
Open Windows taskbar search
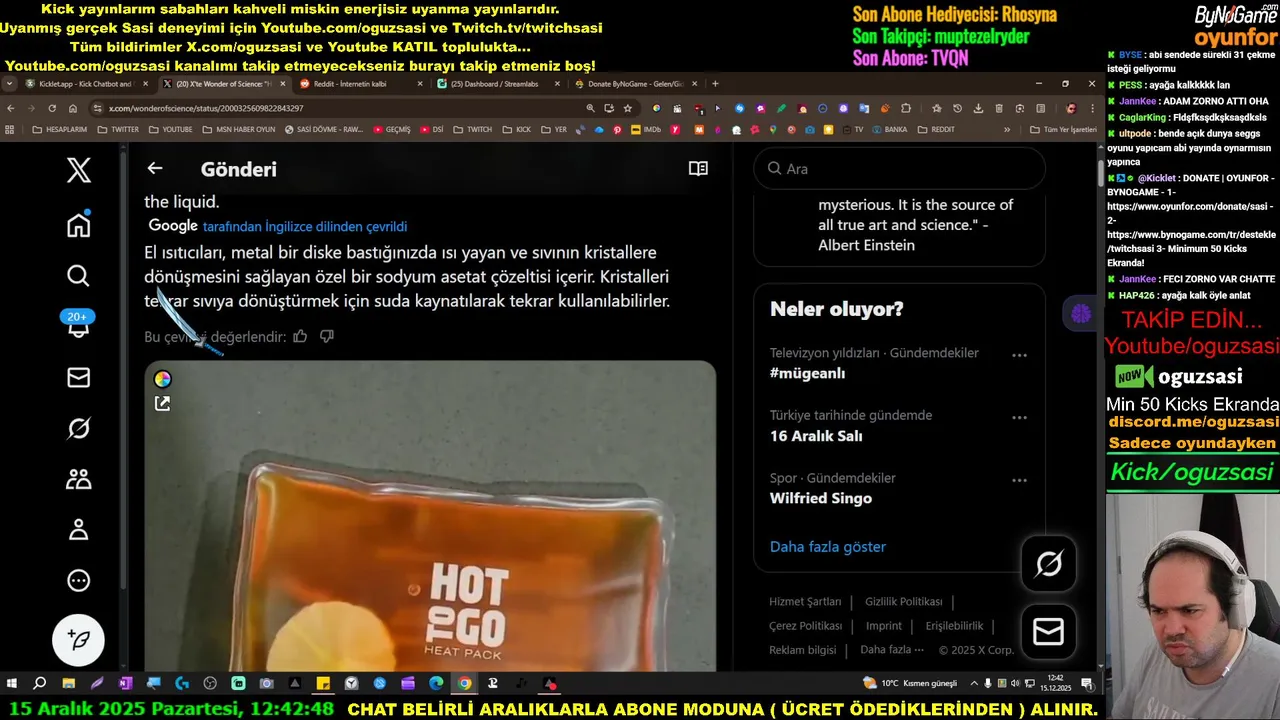[x=39, y=683]
